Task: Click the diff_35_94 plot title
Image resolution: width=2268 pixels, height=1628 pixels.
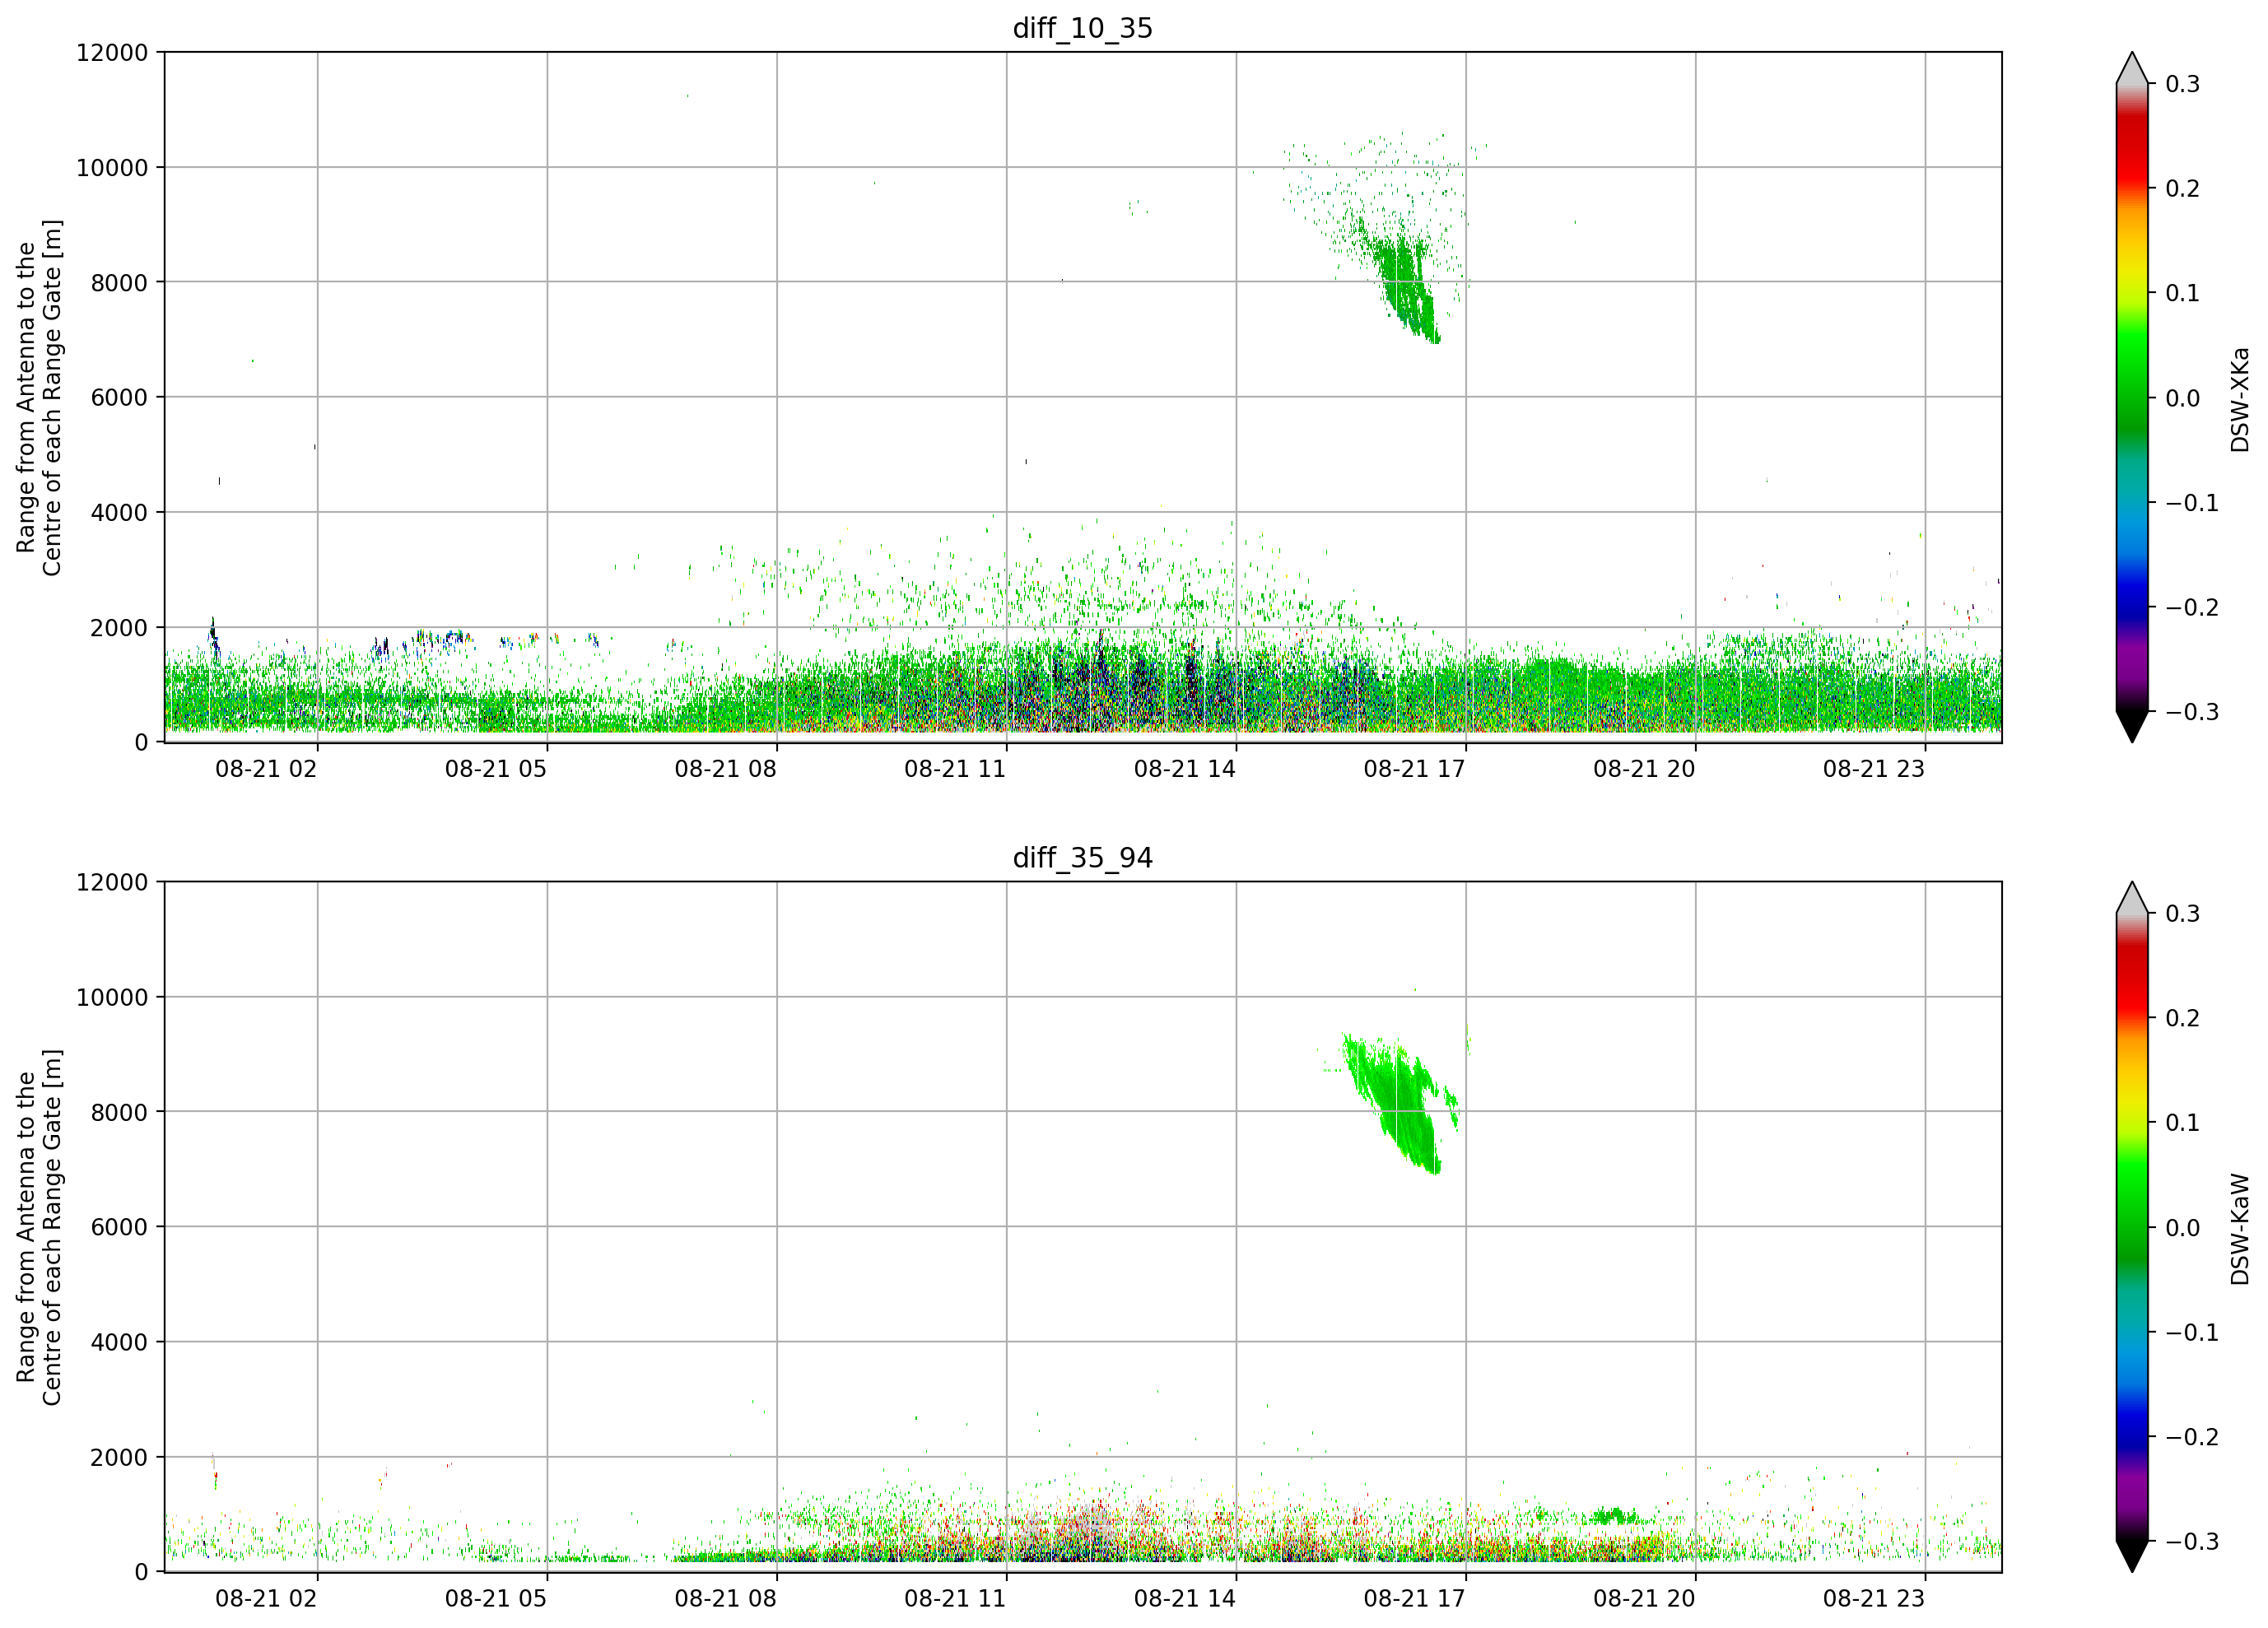Action: 1082,858
